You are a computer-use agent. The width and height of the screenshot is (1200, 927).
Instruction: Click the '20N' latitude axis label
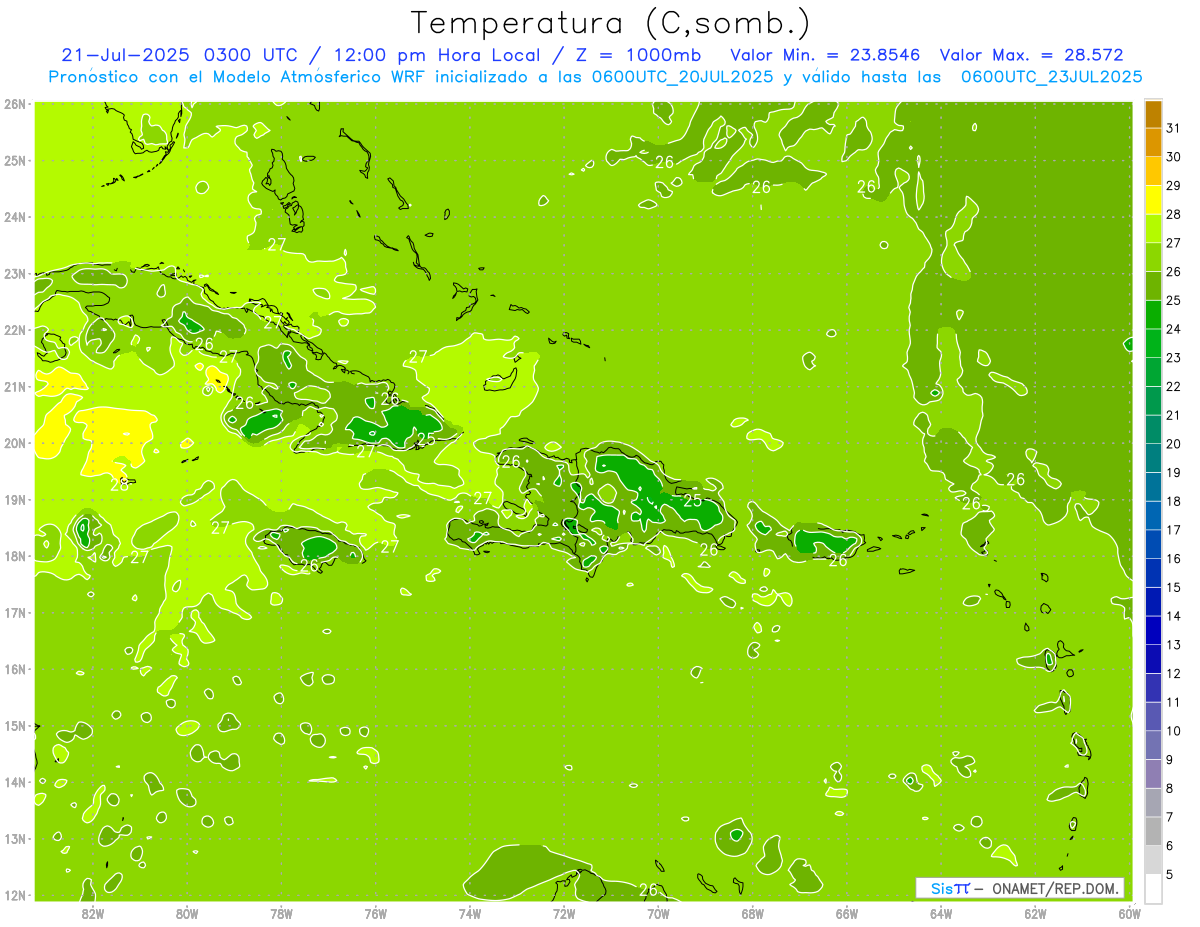(x=15, y=443)
